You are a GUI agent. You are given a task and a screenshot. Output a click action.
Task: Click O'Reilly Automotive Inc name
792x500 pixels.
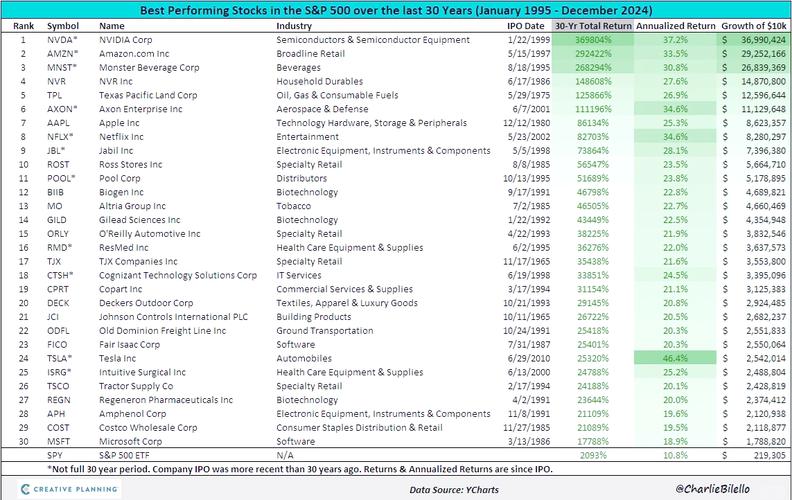pos(150,234)
